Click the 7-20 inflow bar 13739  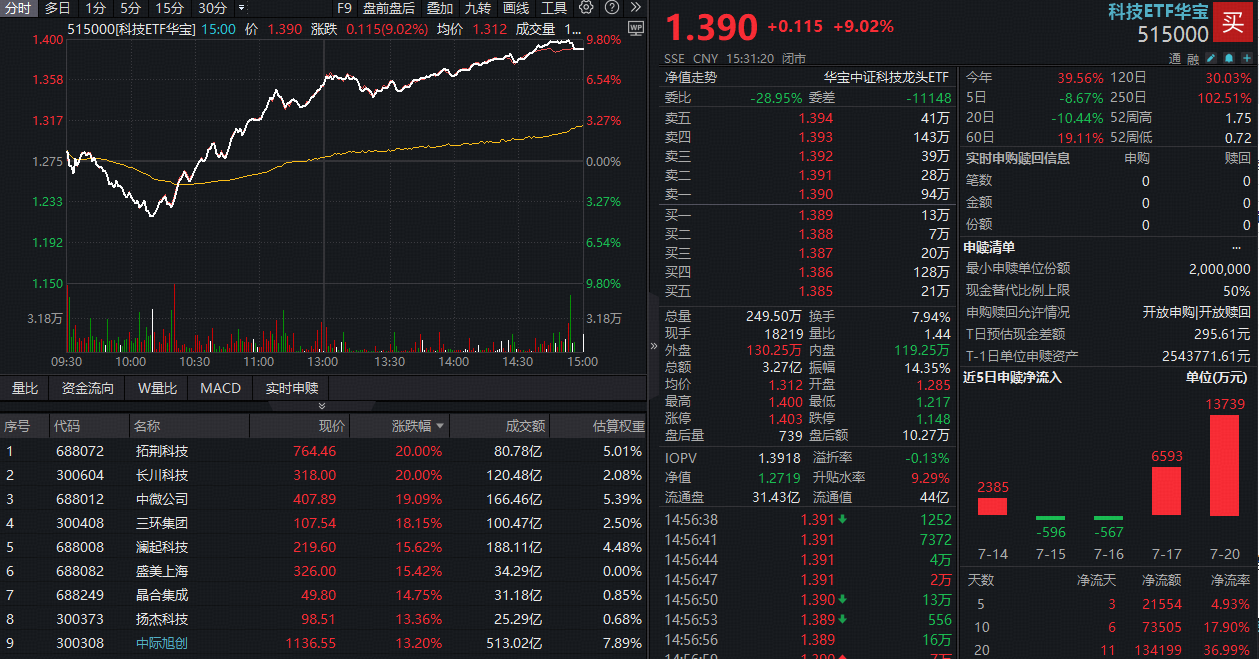pyautogui.click(x=1226, y=465)
